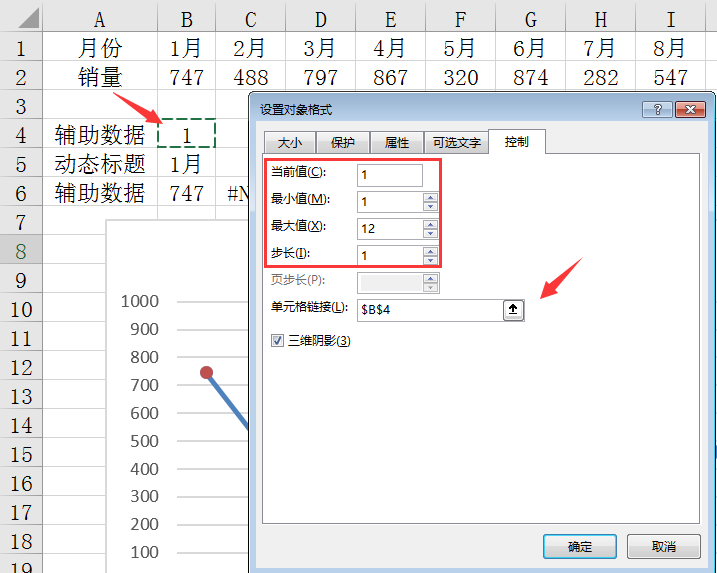Image resolution: width=717 pixels, height=573 pixels.
Task: Click the chart axis label 1000
Action: pyautogui.click(x=139, y=301)
